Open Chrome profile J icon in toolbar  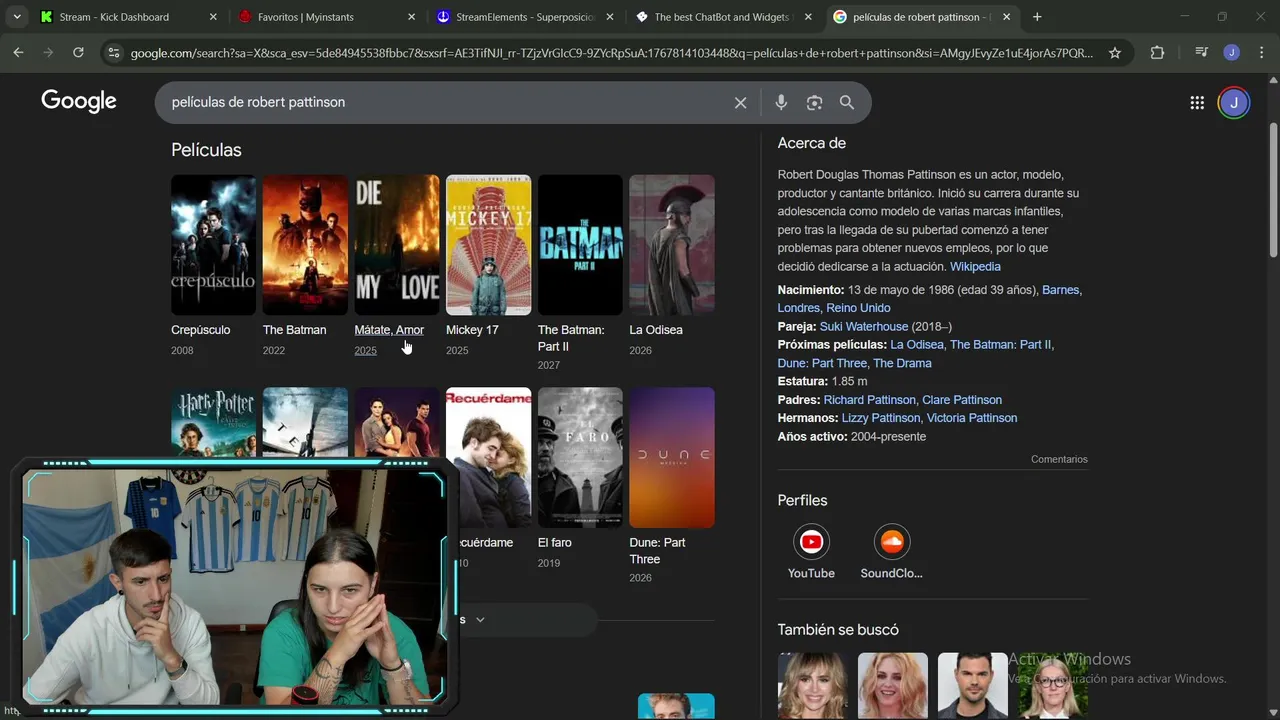coord(1232,53)
